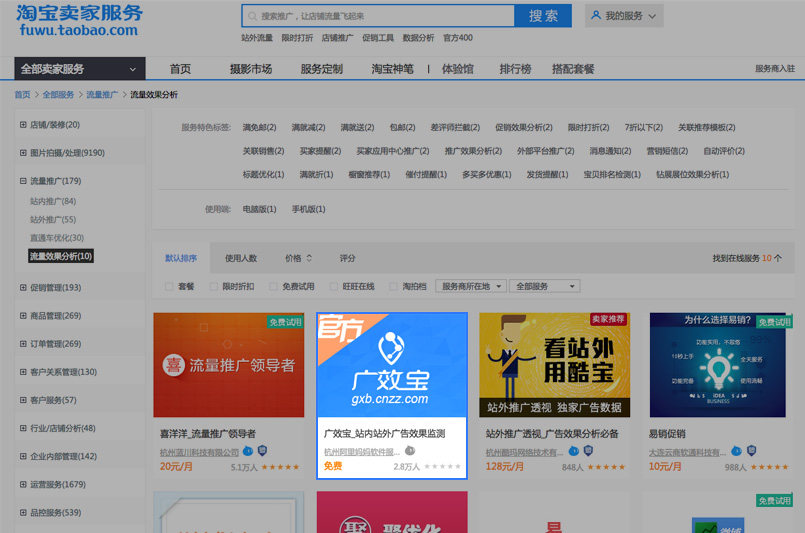The height and width of the screenshot is (533, 805).
Task: Click the 官方400 link under search
Action: coord(458,37)
